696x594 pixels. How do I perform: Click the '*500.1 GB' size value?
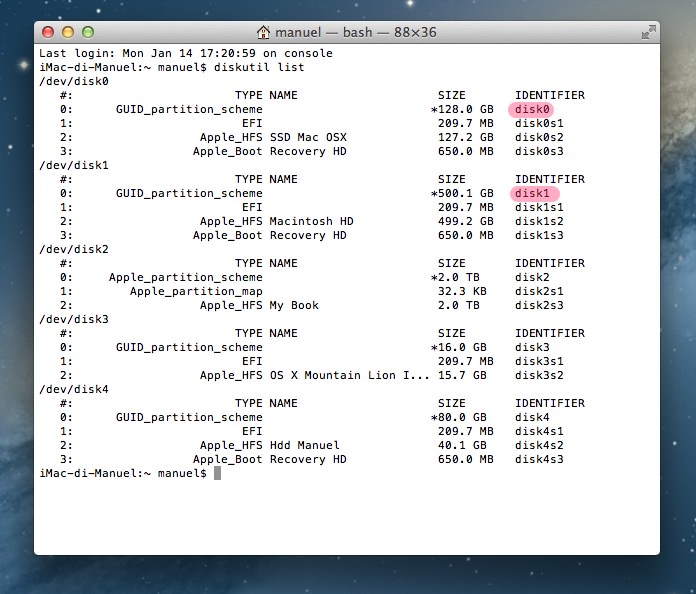462,194
